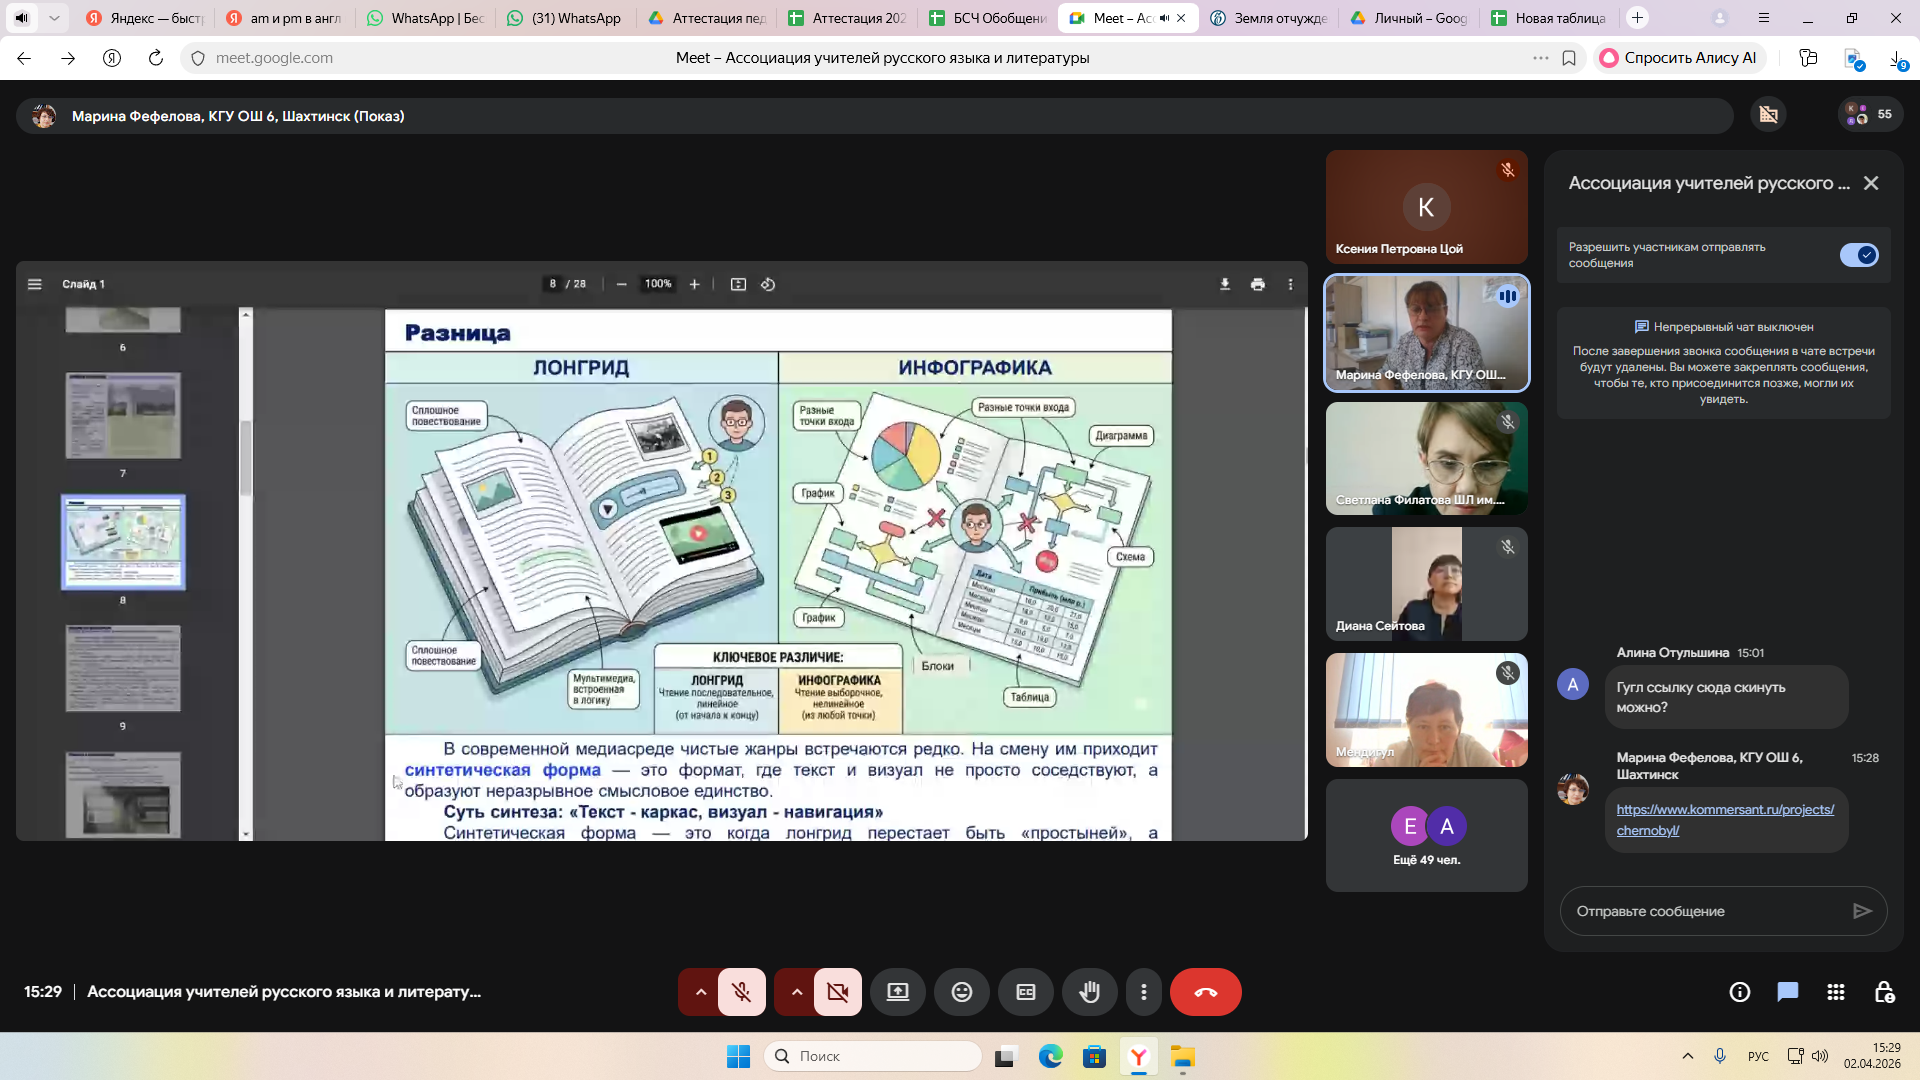Turn on the camera button

[x=837, y=992]
